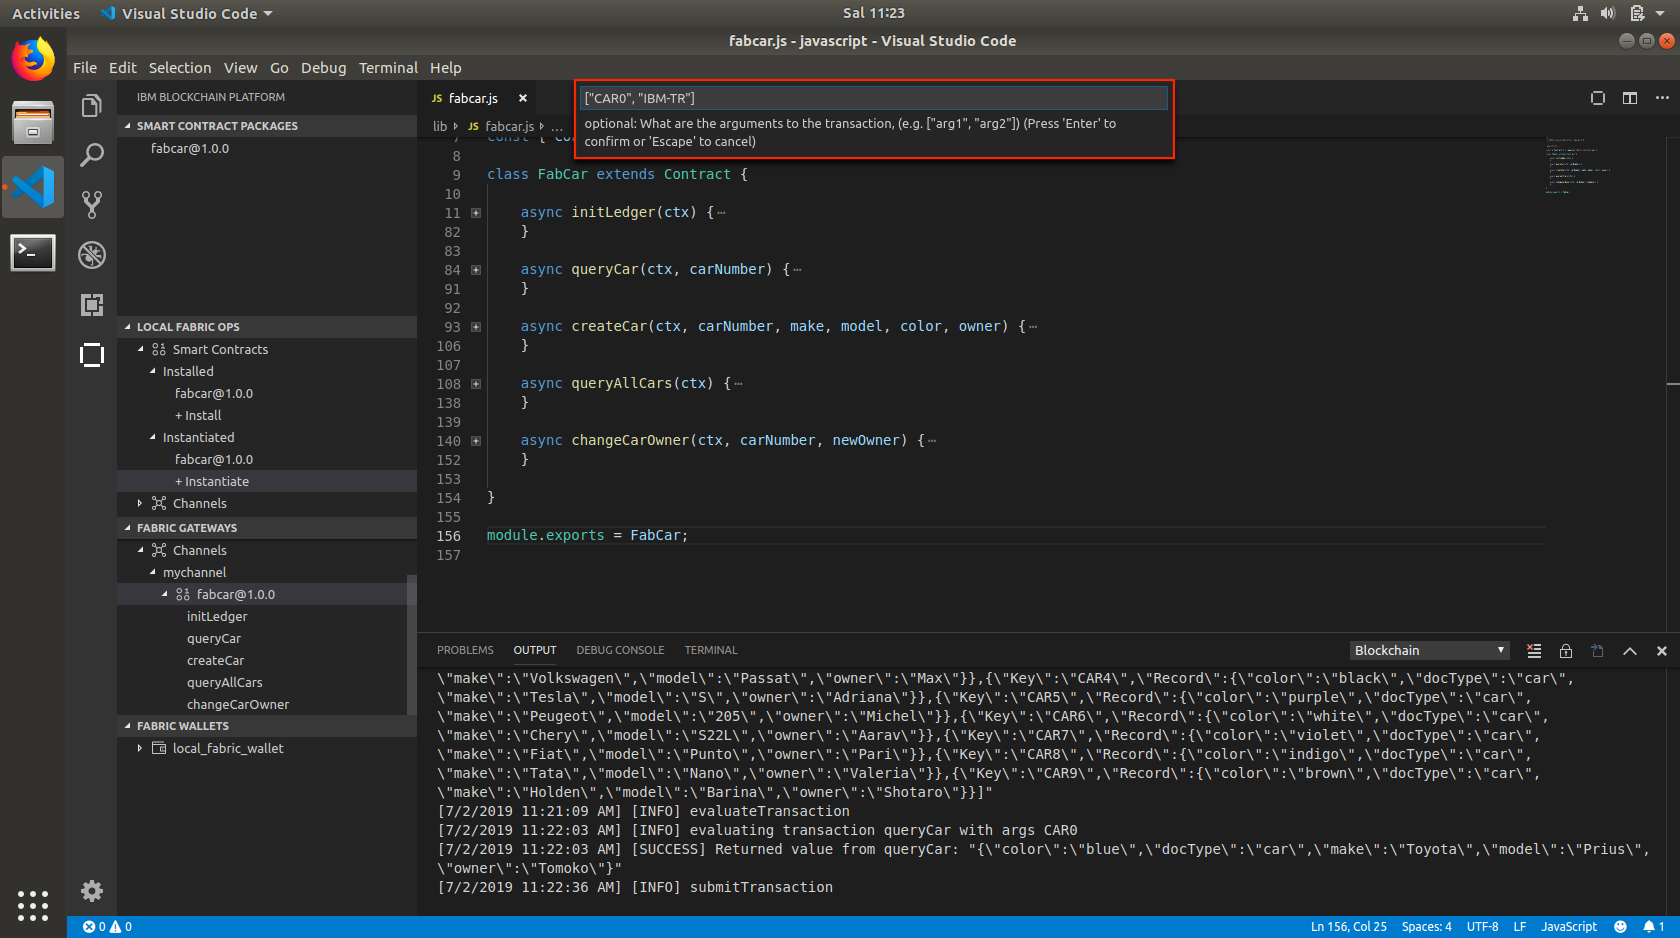
Task: Clear the output panel
Action: click(x=1534, y=651)
